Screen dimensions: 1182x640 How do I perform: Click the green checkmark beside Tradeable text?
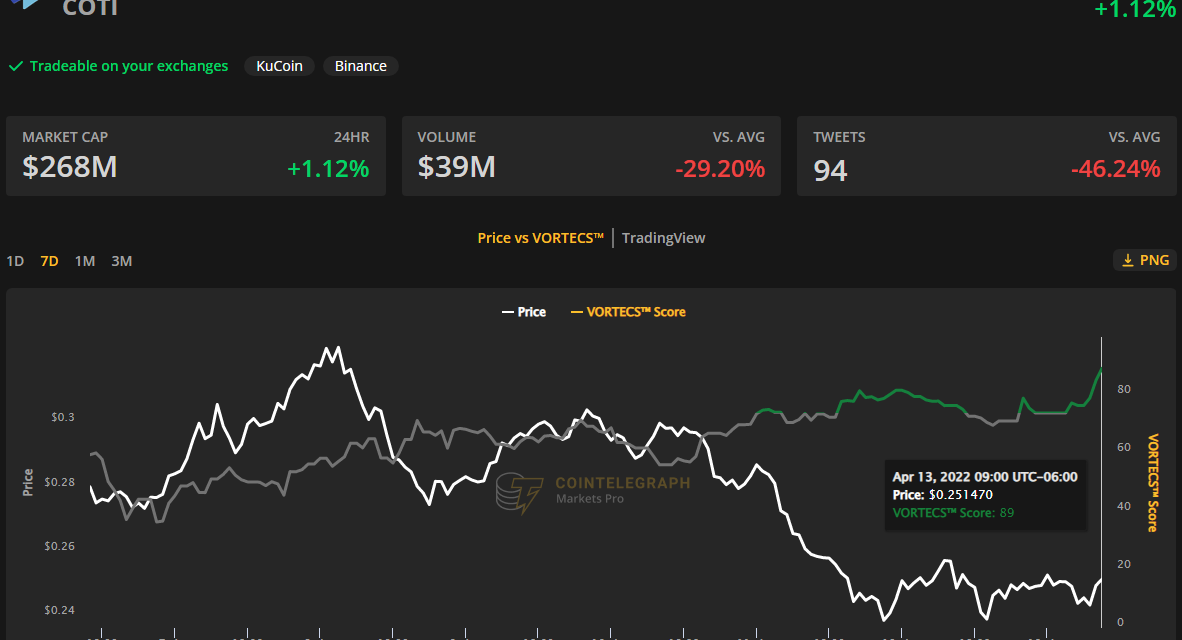[15, 66]
